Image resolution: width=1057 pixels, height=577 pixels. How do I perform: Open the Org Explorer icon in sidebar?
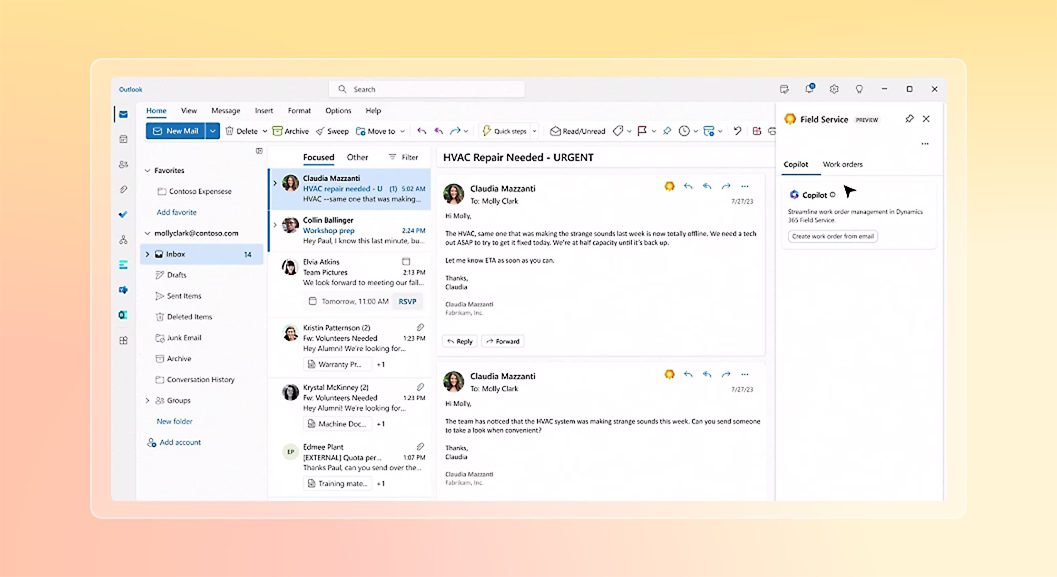[x=123, y=240]
